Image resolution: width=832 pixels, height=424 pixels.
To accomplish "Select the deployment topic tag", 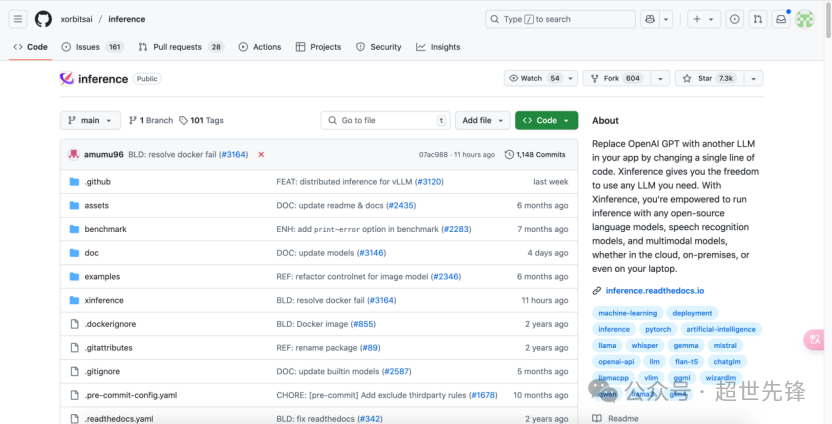I will 692,313.
